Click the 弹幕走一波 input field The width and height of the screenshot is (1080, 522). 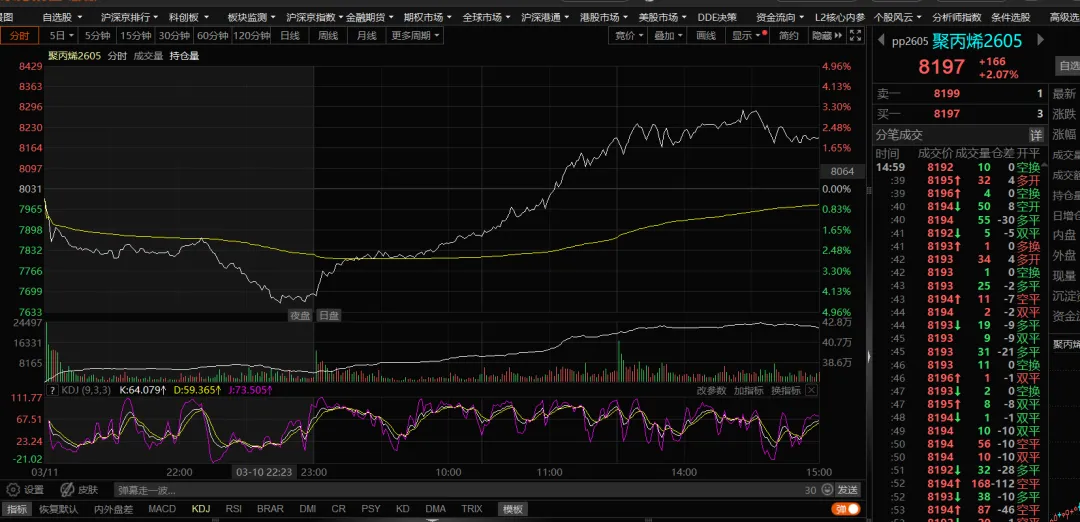coord(456,490)
